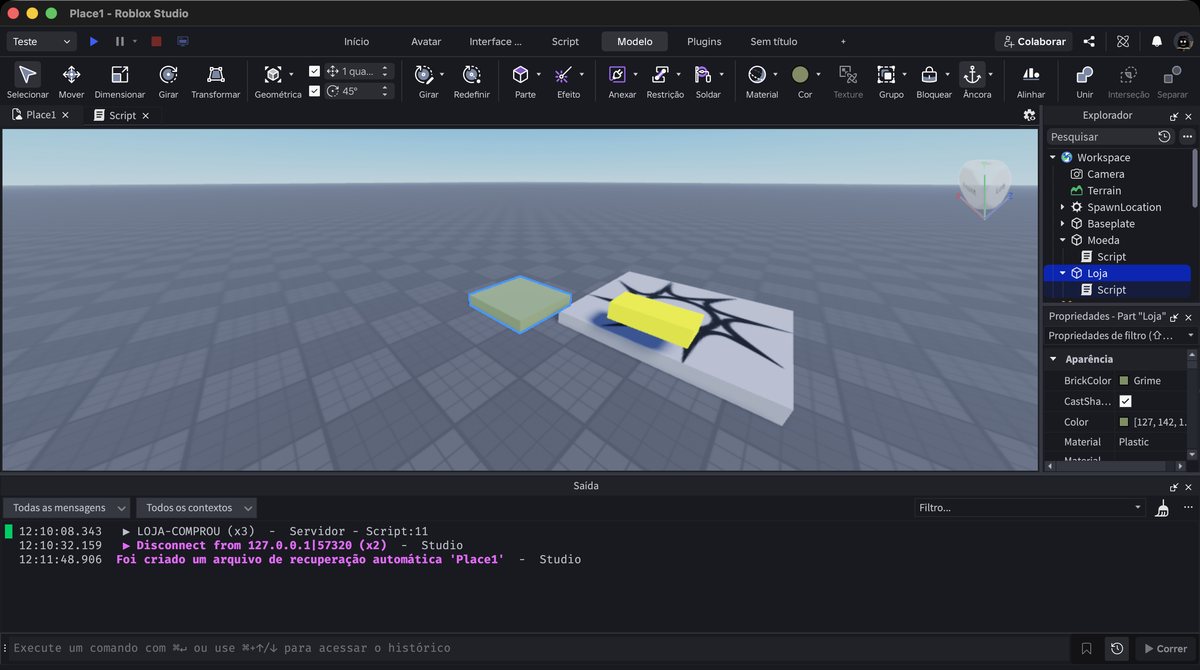Expand the Geométrica dropdown arrow
1200x670 pixels.
[291, 75]
